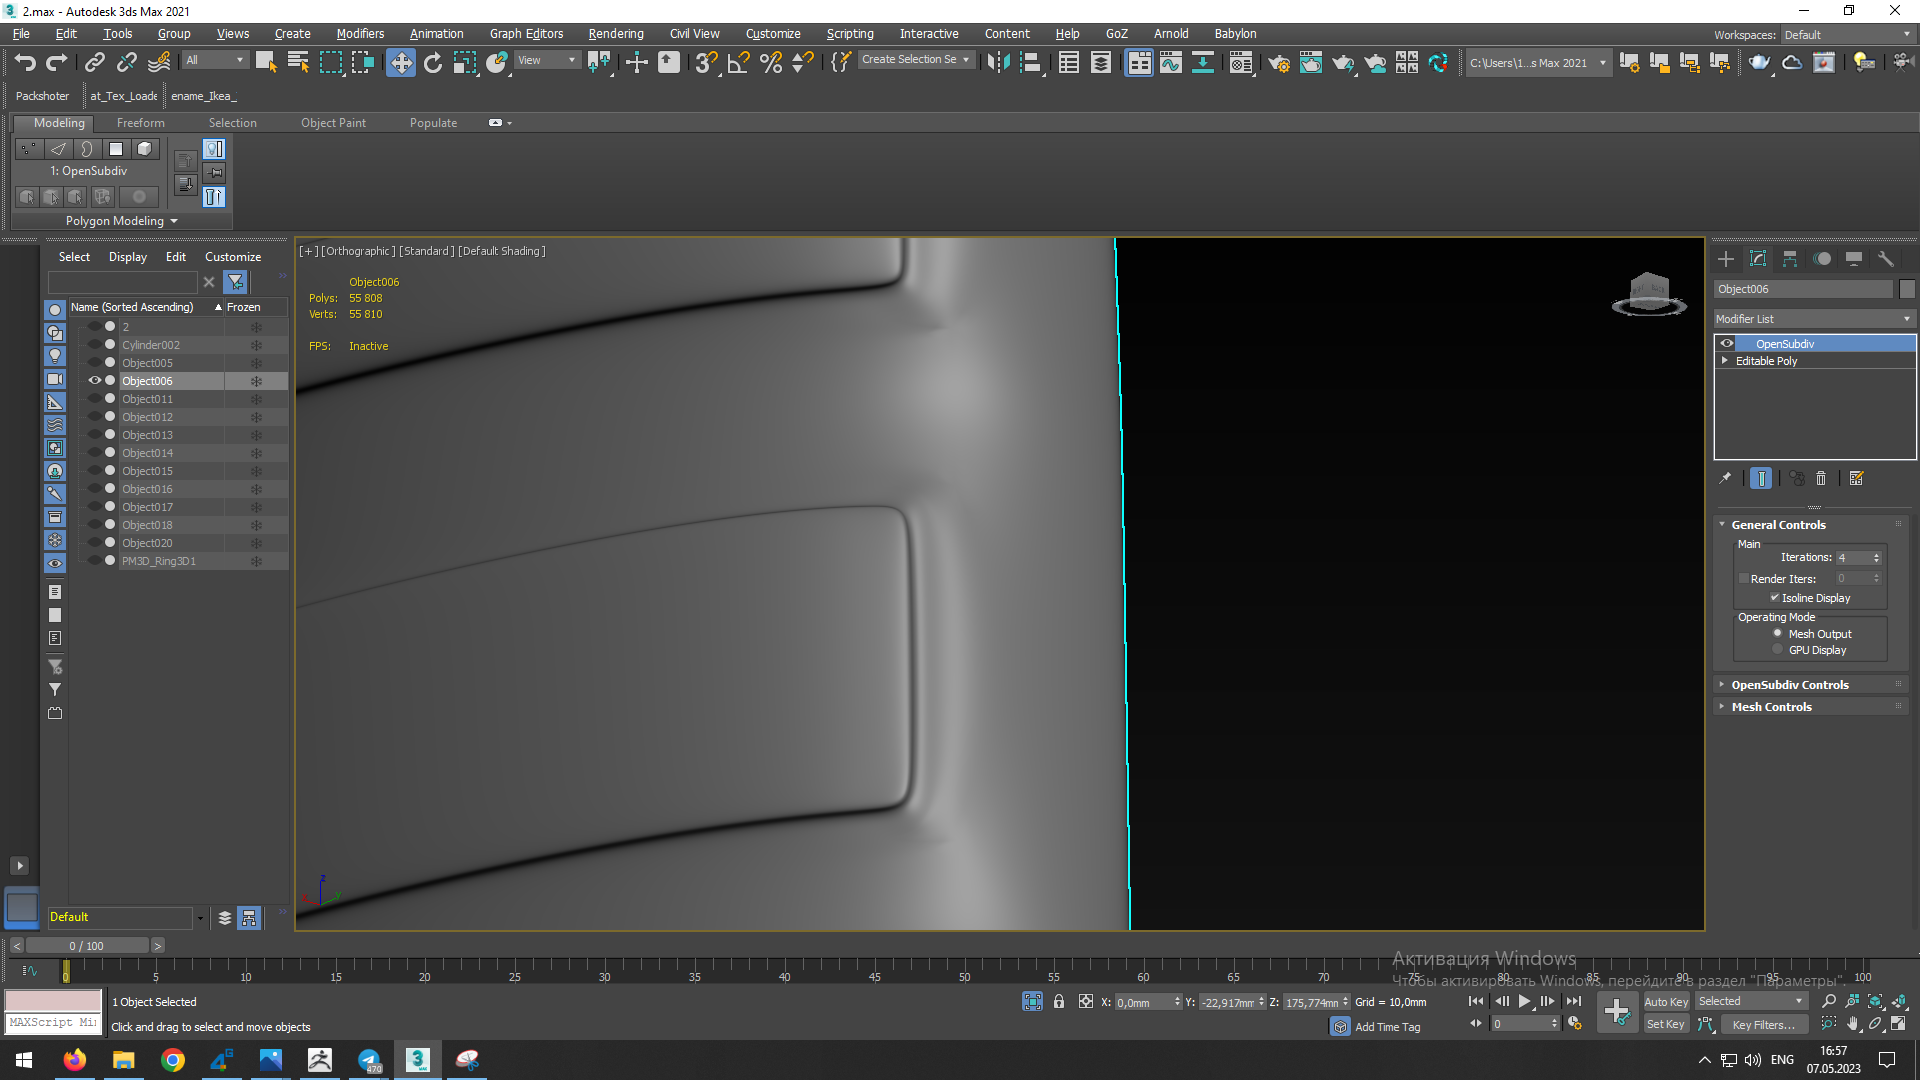The height and width of the screenshot is (1080, 1920).
Task: Click the Mirror tool icon
Action: (x=997, y=62)
